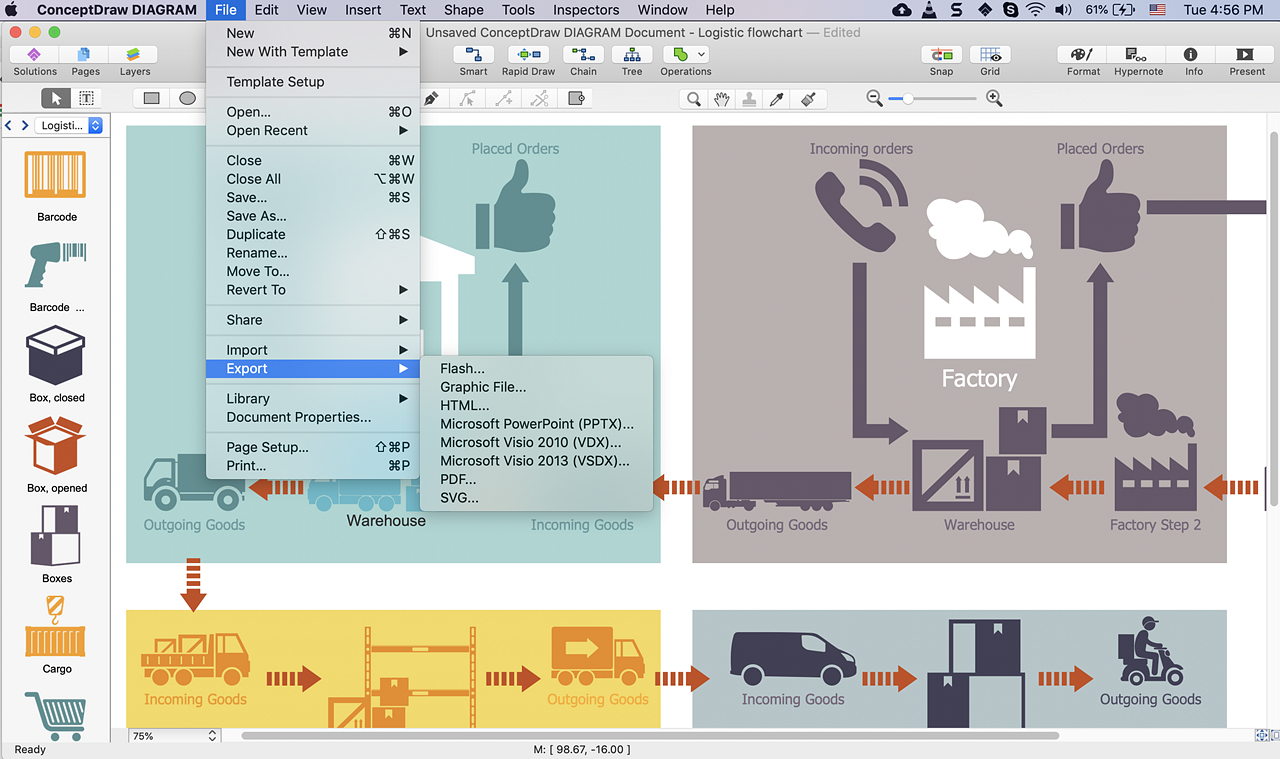Screen dimensions: 1280x759
Task: Select the hand pan tool
Action: tap(721, 98)
